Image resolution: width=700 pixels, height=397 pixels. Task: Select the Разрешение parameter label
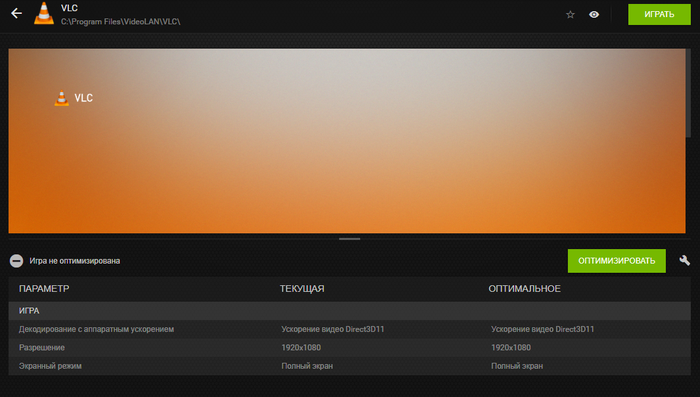[x=42, y=347]
